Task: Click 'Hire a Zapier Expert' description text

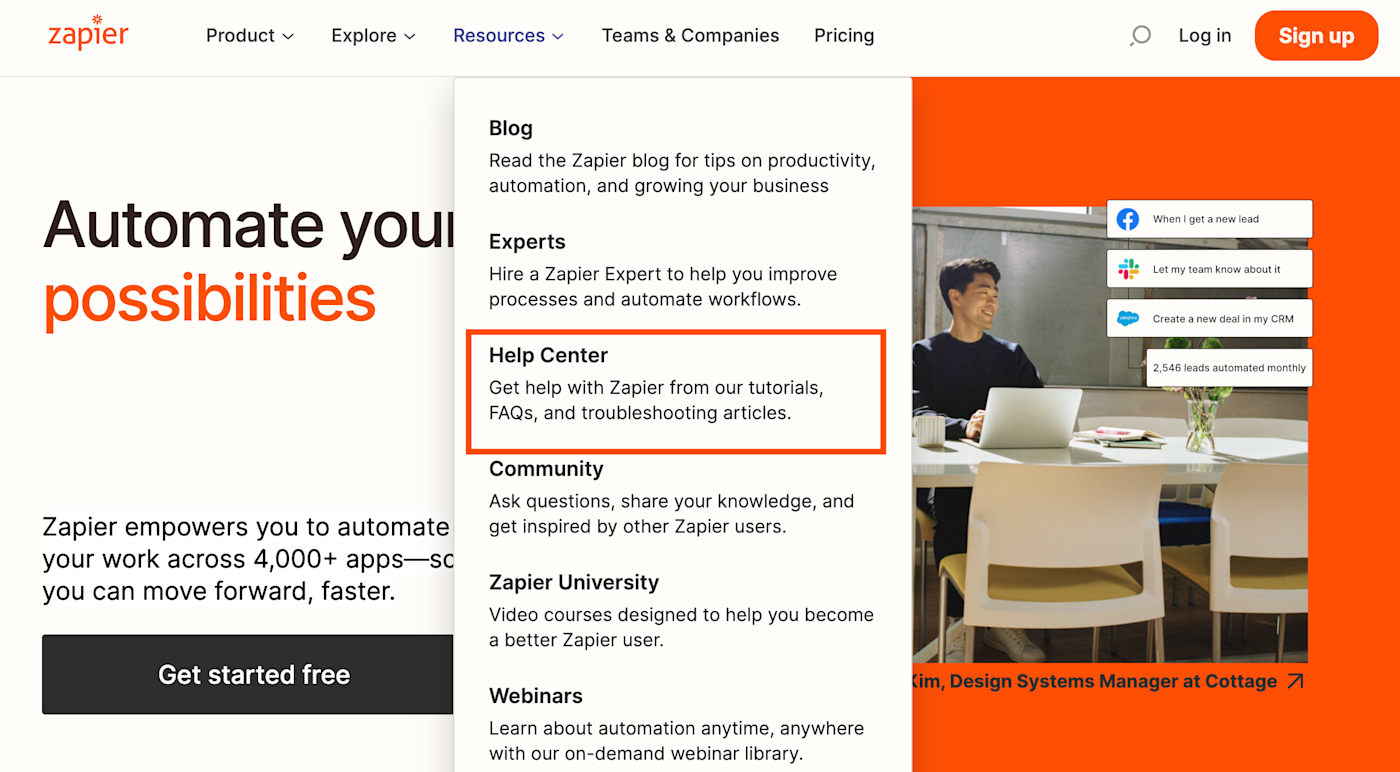Action: [663, 286]
